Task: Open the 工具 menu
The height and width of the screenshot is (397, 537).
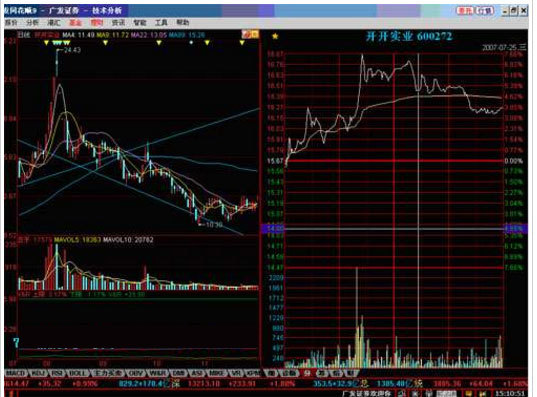Action: click(x=161, y=23)
